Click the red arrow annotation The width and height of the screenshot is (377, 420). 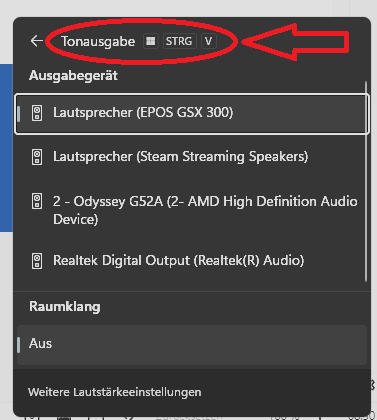pyautogui.click(x=295, y=42)
